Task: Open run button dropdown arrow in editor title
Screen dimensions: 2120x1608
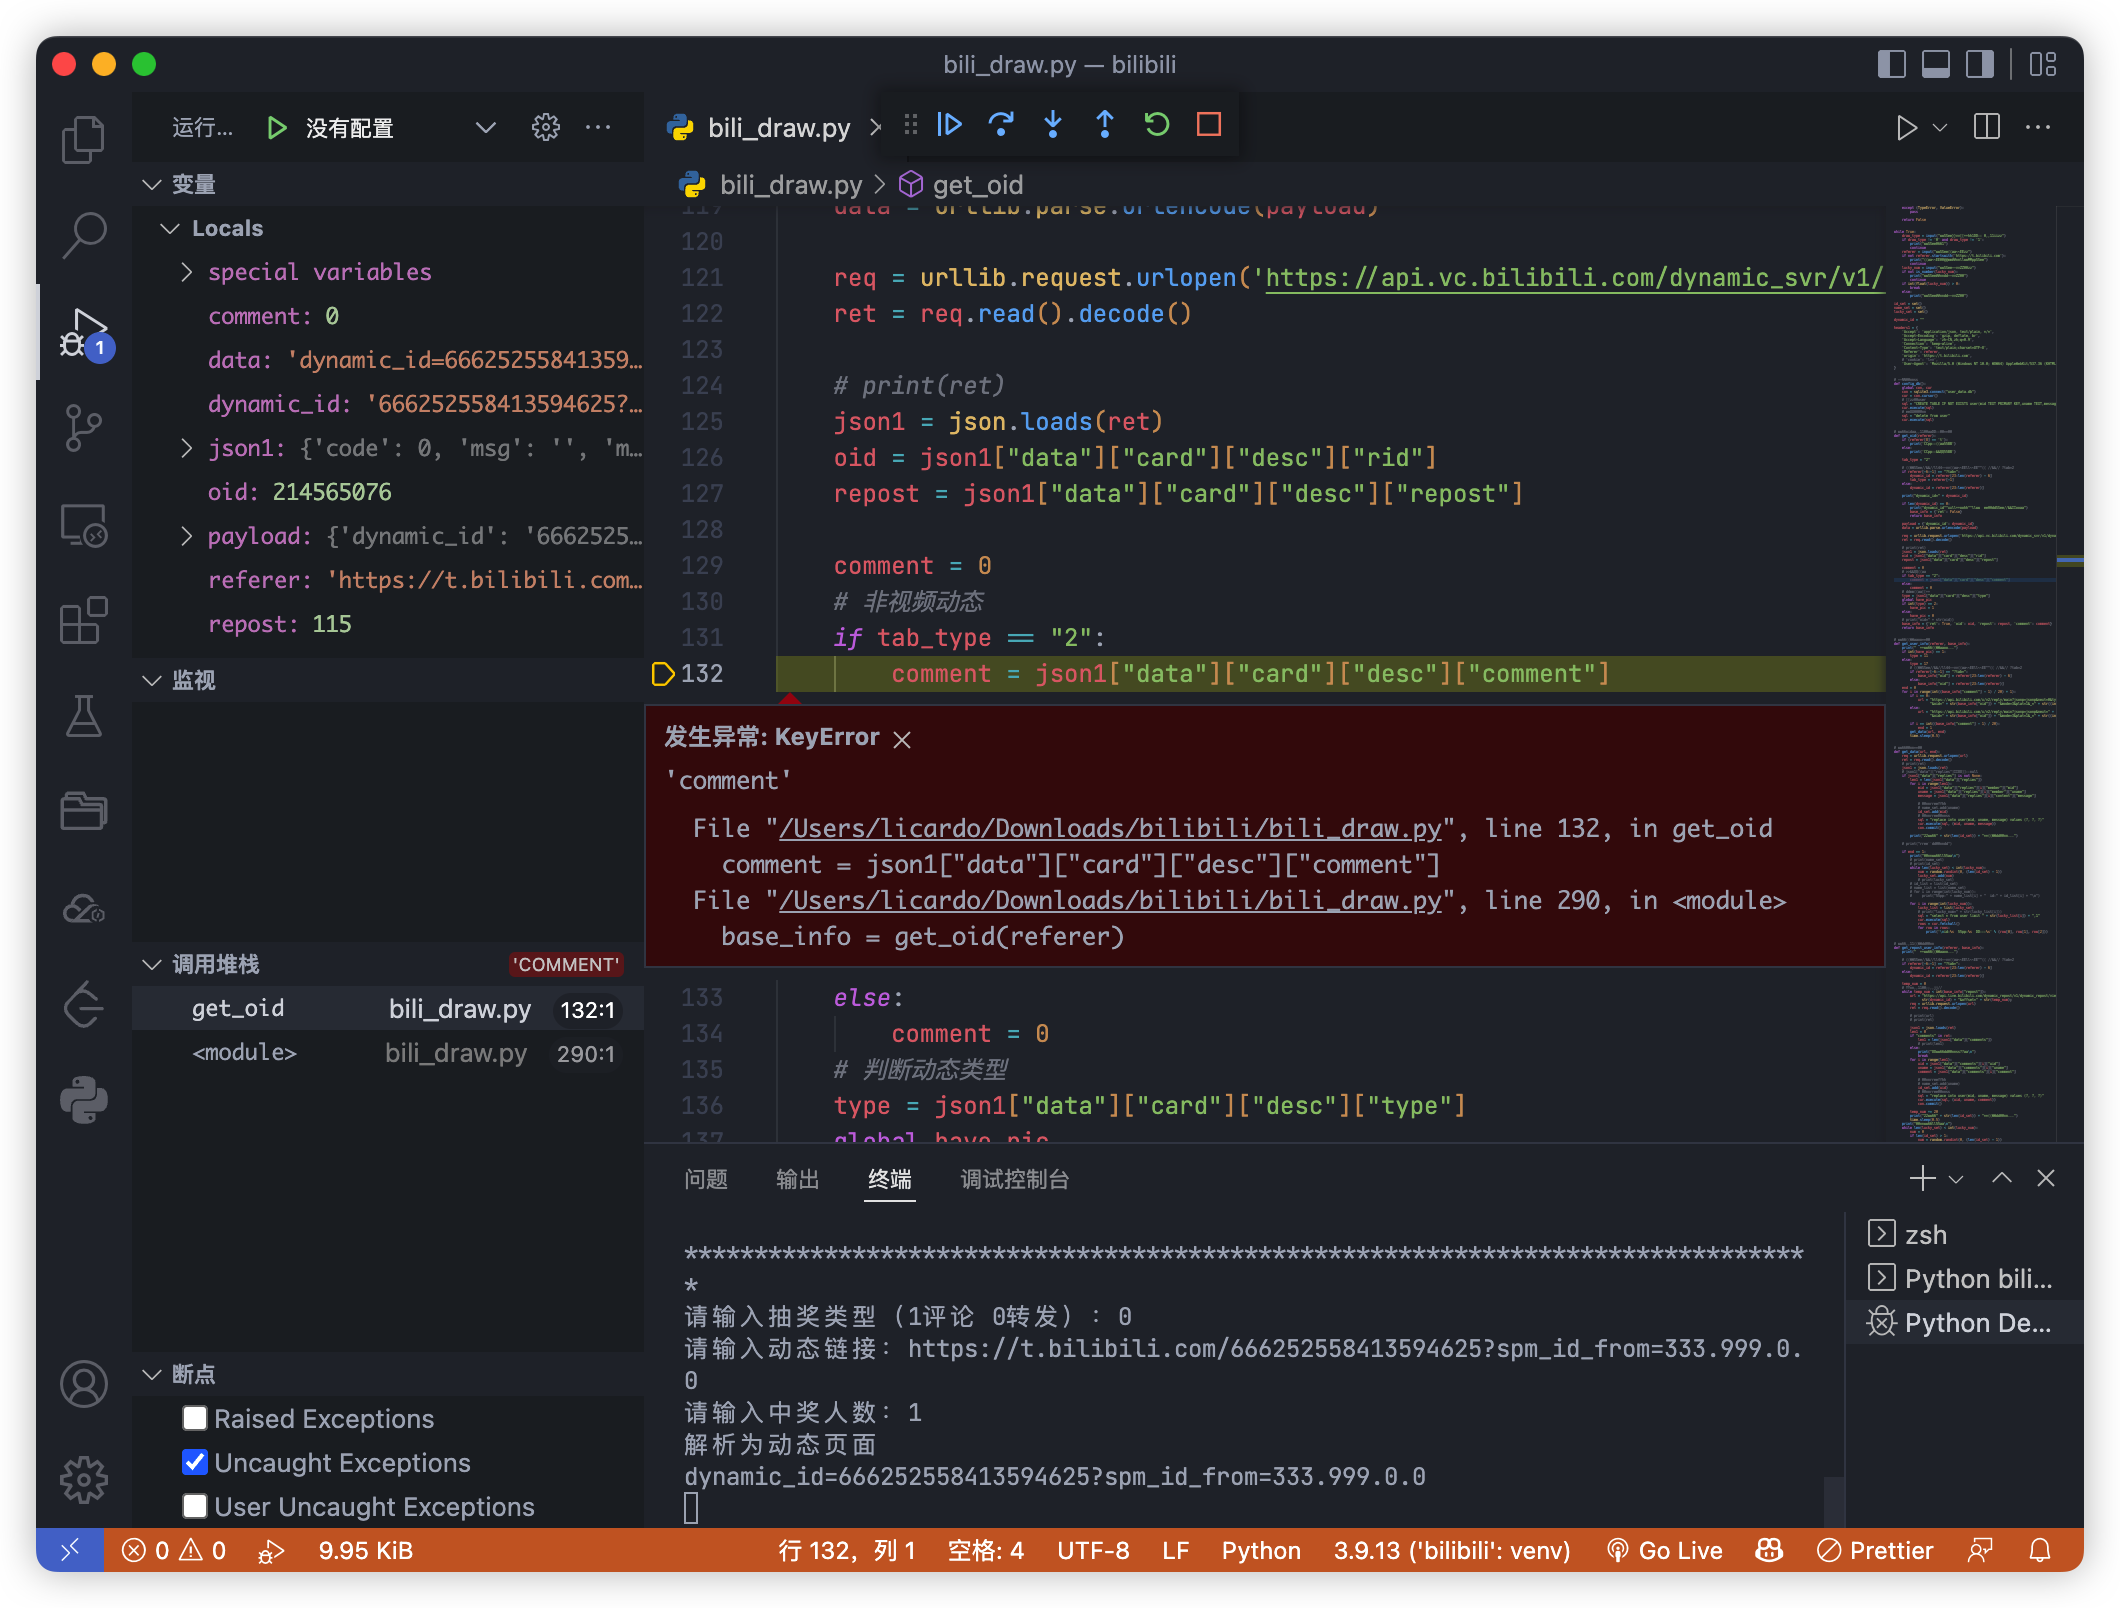Action: pyautogui.click(x=1940, y=127)
